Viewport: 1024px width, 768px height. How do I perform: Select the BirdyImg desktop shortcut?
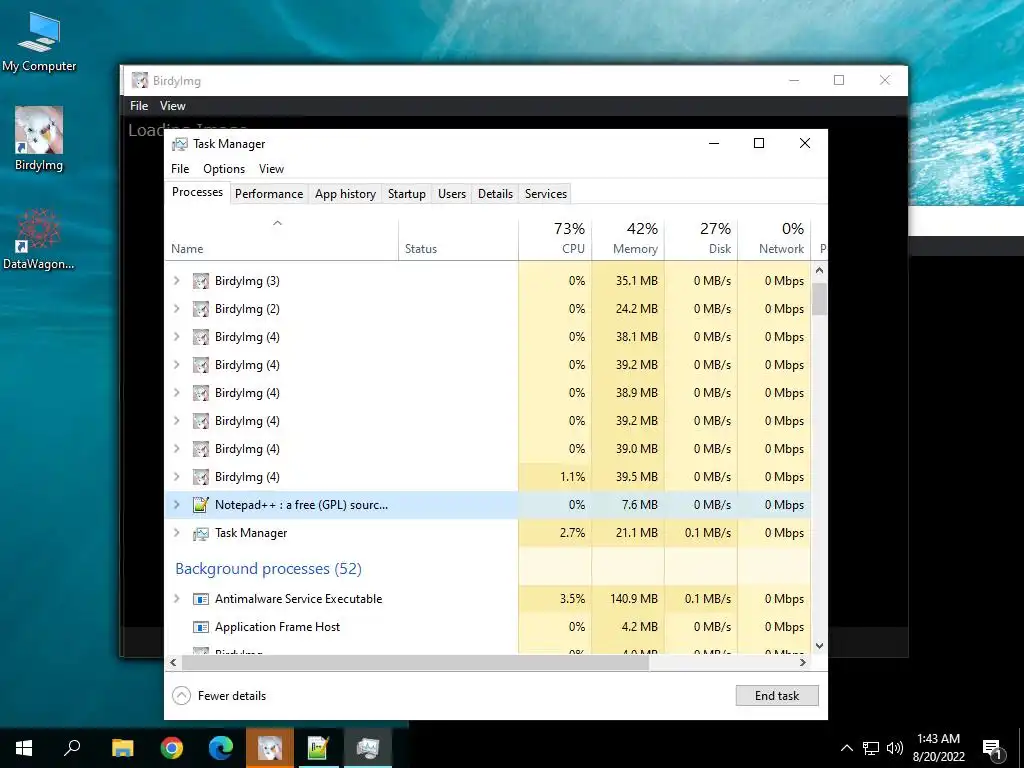39,139
